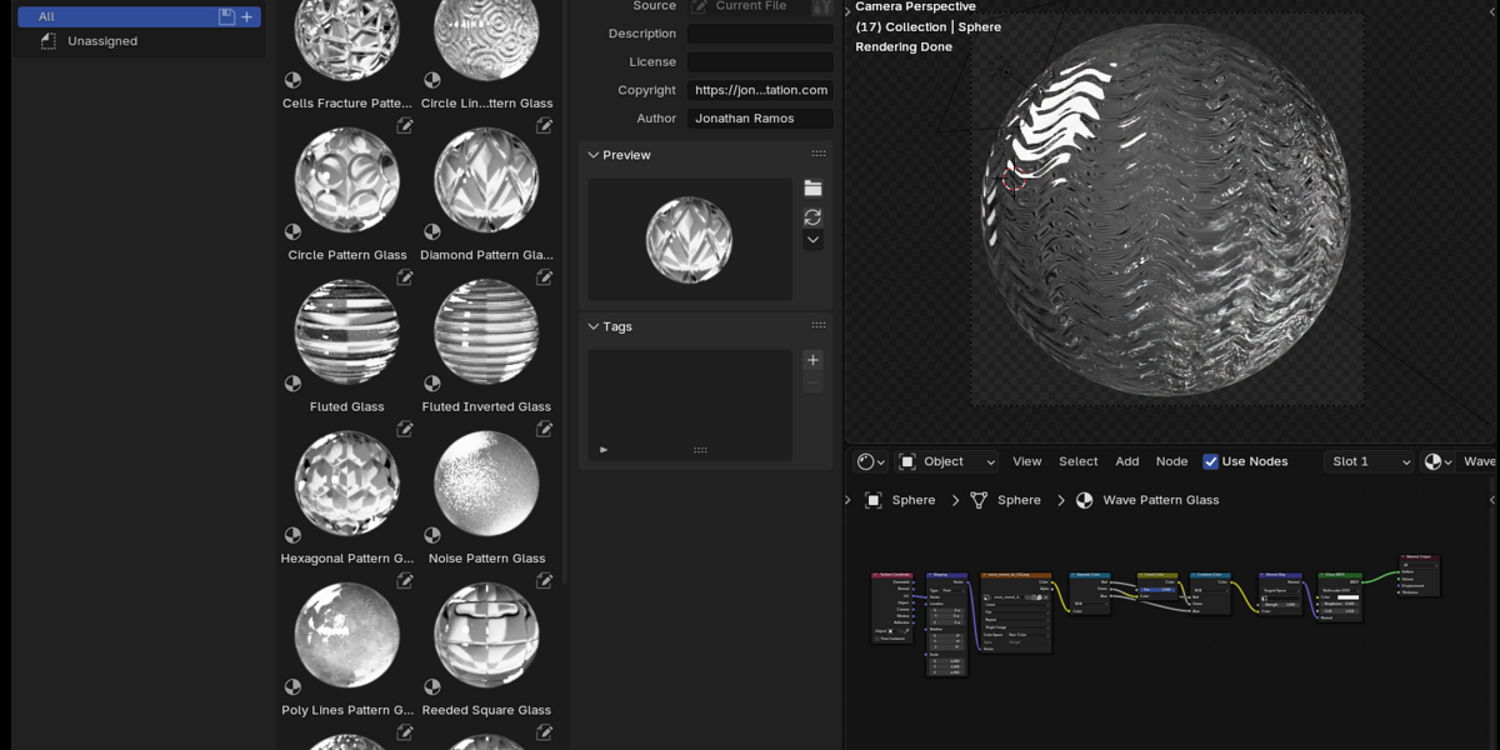Click the "Camera Perspective" viewport label
Image resolution: width=1500 pixels, height=750 pixels.
coord(915,7)
